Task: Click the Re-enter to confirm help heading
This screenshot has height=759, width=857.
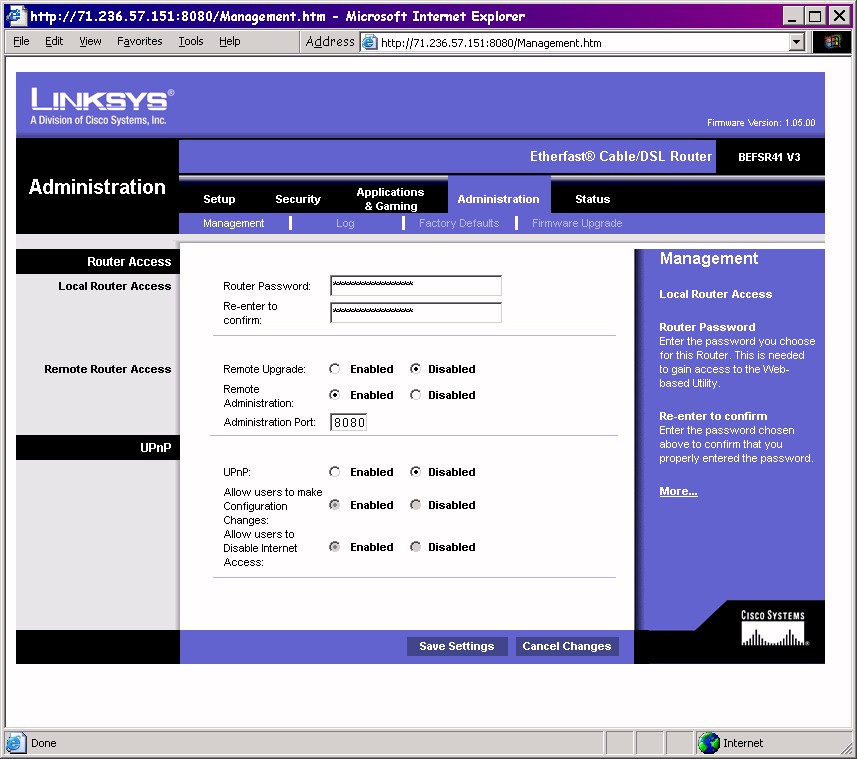Action: (713, 416)
